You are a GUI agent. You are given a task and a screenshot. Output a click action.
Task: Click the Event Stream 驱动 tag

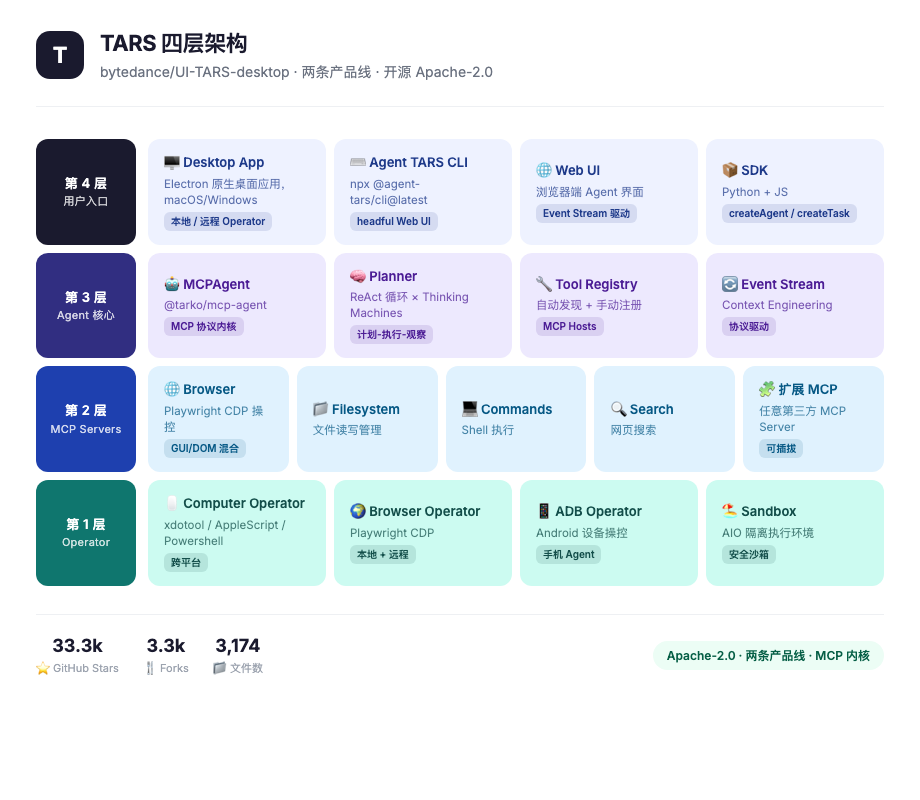tap(586, 214)
